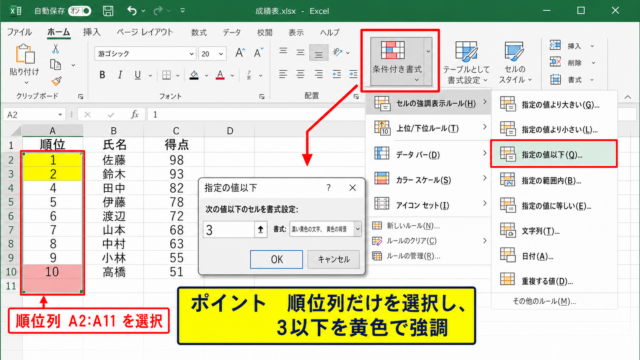Toggle Italic formatting
This screenshot has height=360, width=640.
(x=120, y=75)
